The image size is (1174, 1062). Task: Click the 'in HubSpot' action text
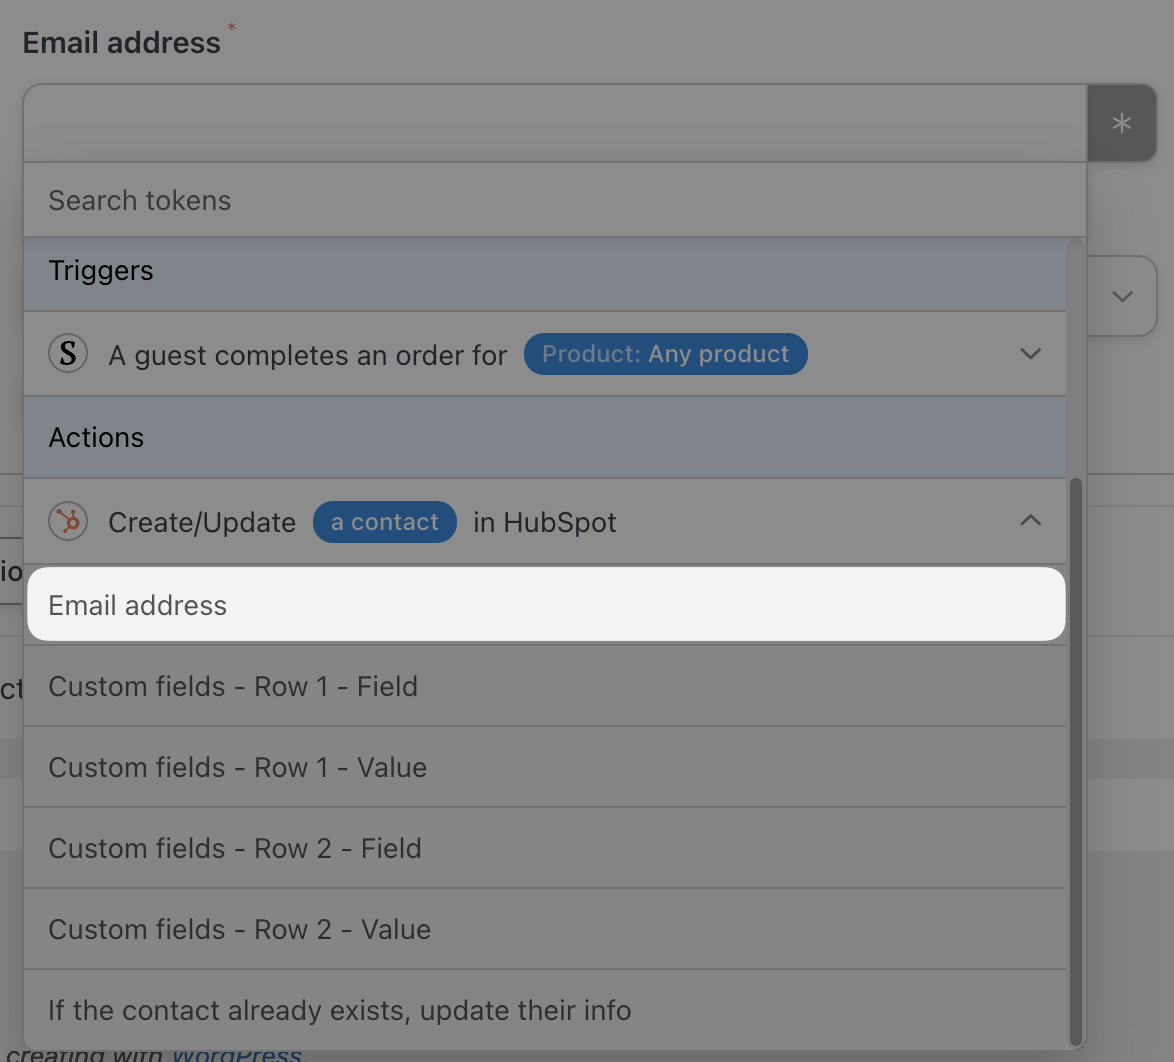(545, 522)
